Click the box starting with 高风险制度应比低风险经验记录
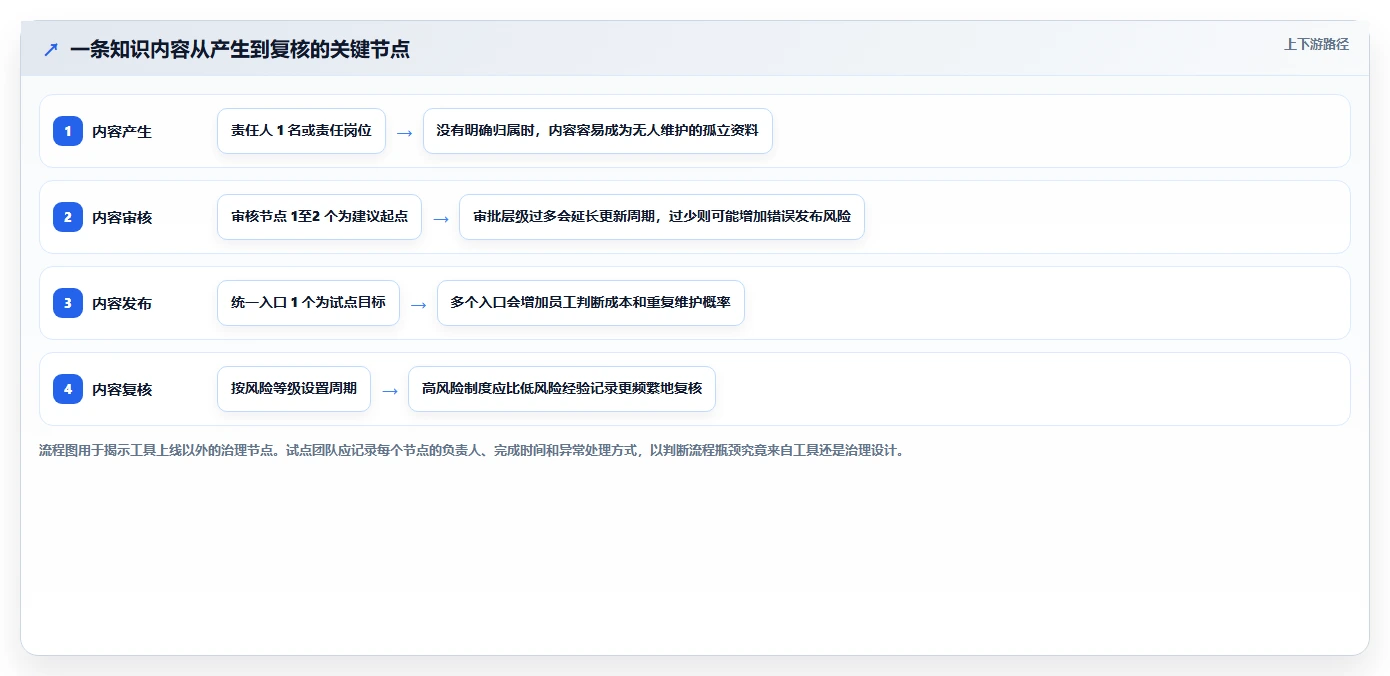Viewport: 1390px width, 676px height. [x=562, y=389]
